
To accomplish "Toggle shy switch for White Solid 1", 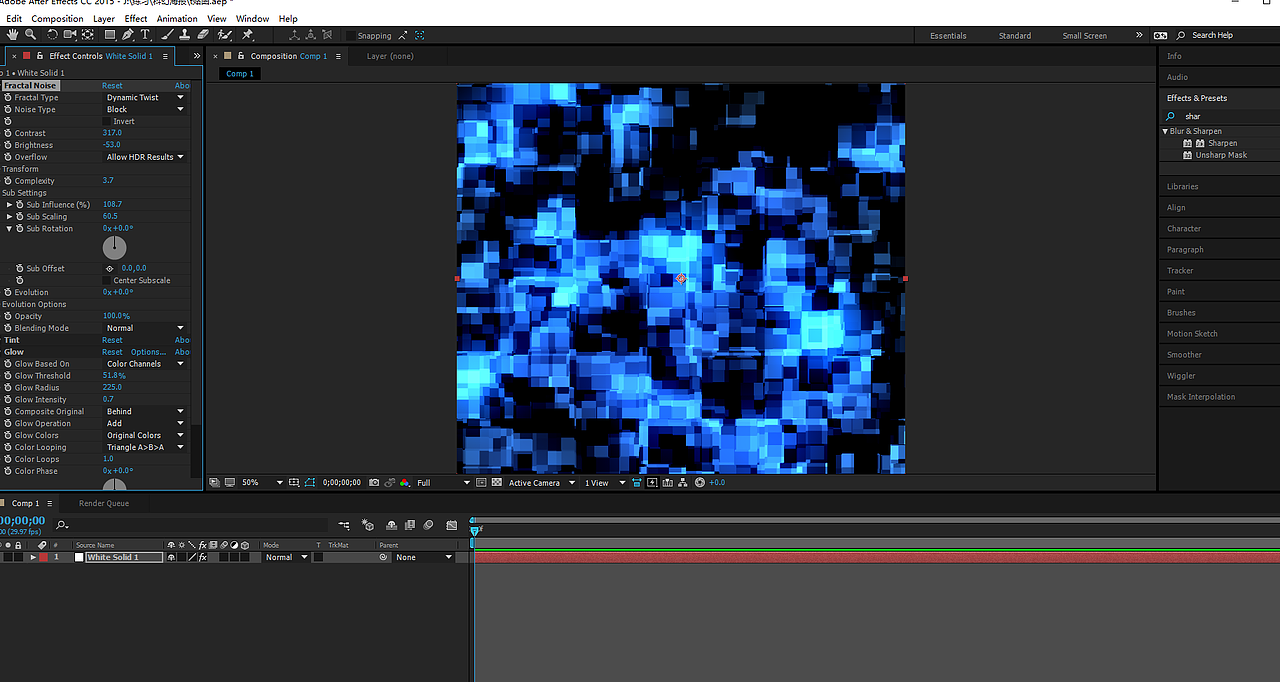I will [171, 557].
